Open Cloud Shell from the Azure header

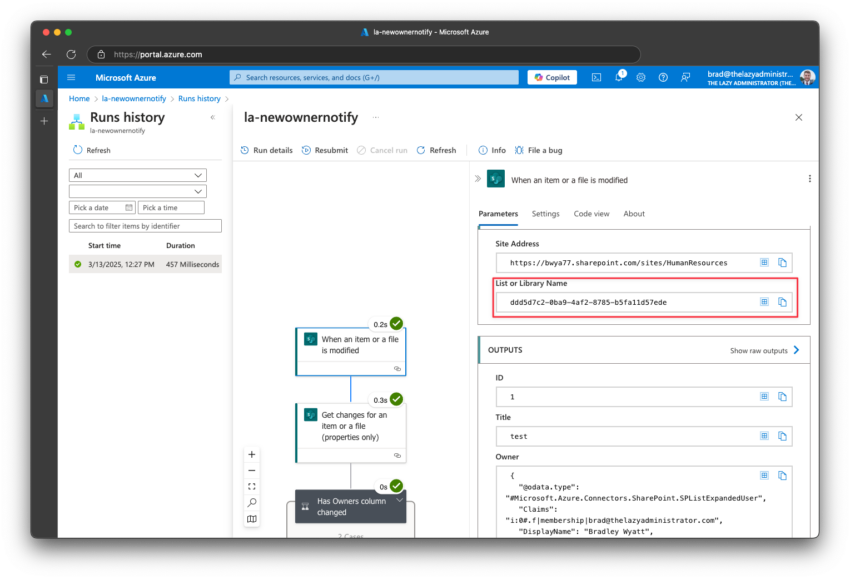click(x=596, y=78)
